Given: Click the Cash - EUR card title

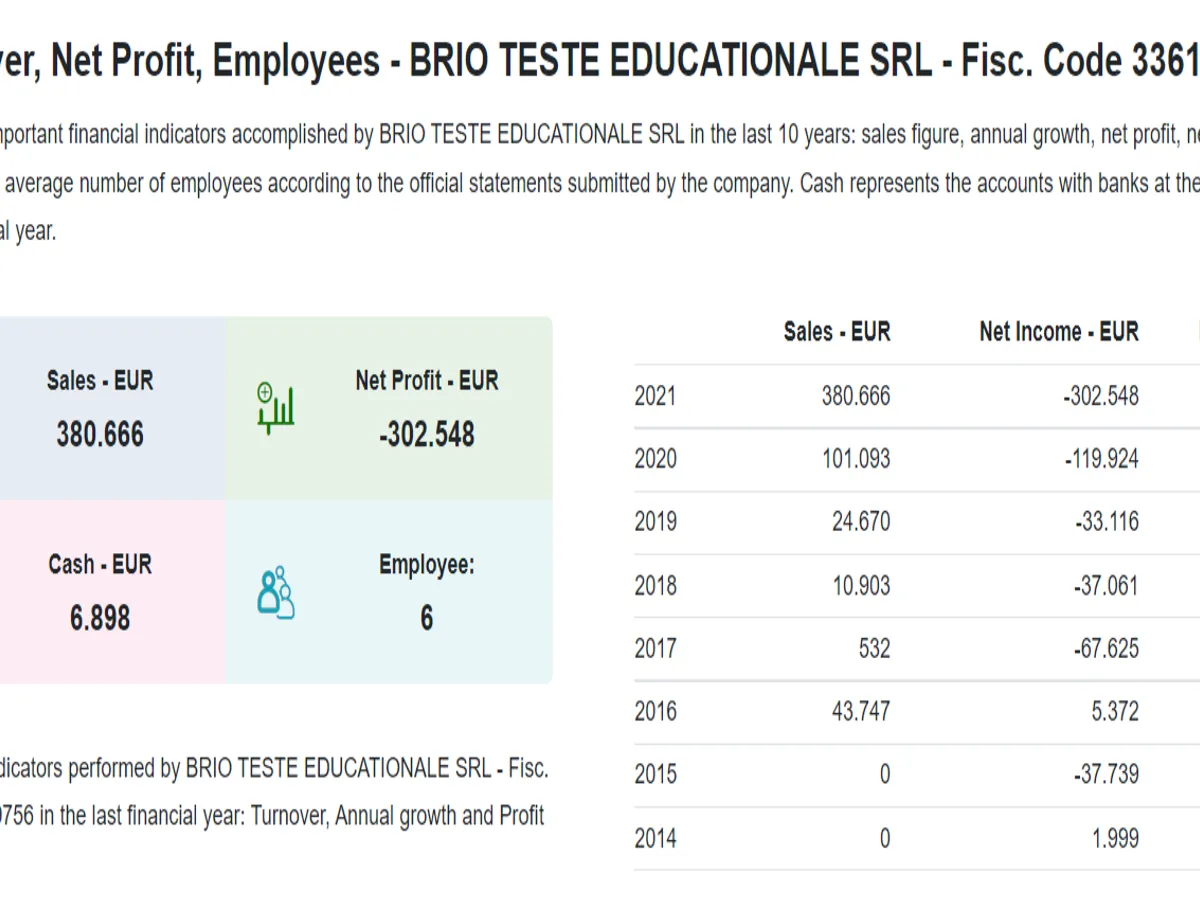Looking at the screenshot, I should coord(100,565).
